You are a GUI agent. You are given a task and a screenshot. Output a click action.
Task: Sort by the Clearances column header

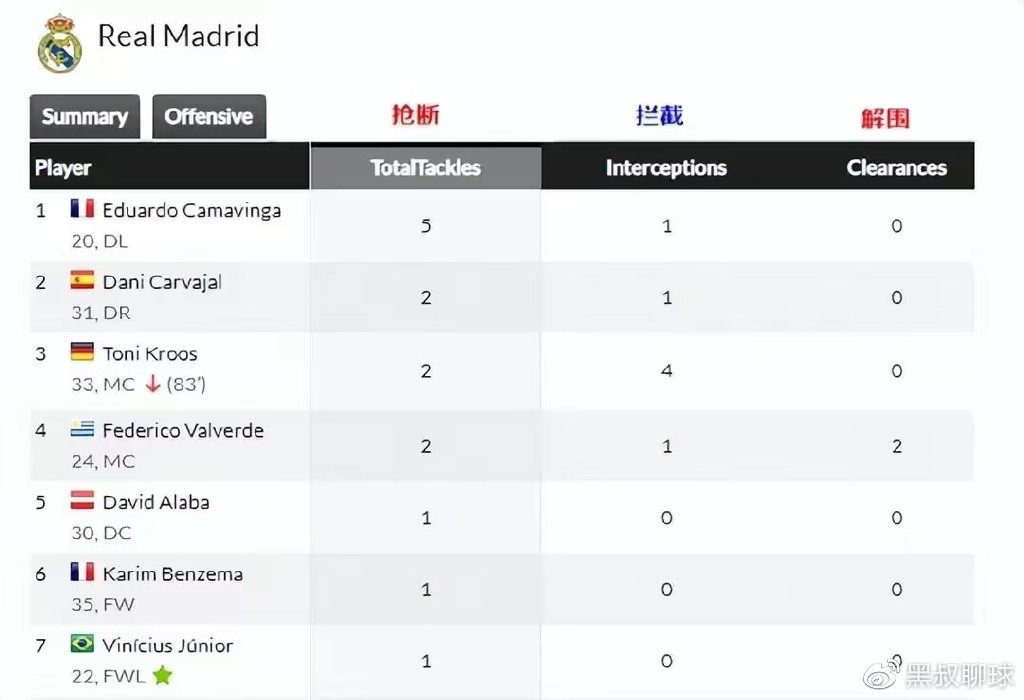coord(896,168)
